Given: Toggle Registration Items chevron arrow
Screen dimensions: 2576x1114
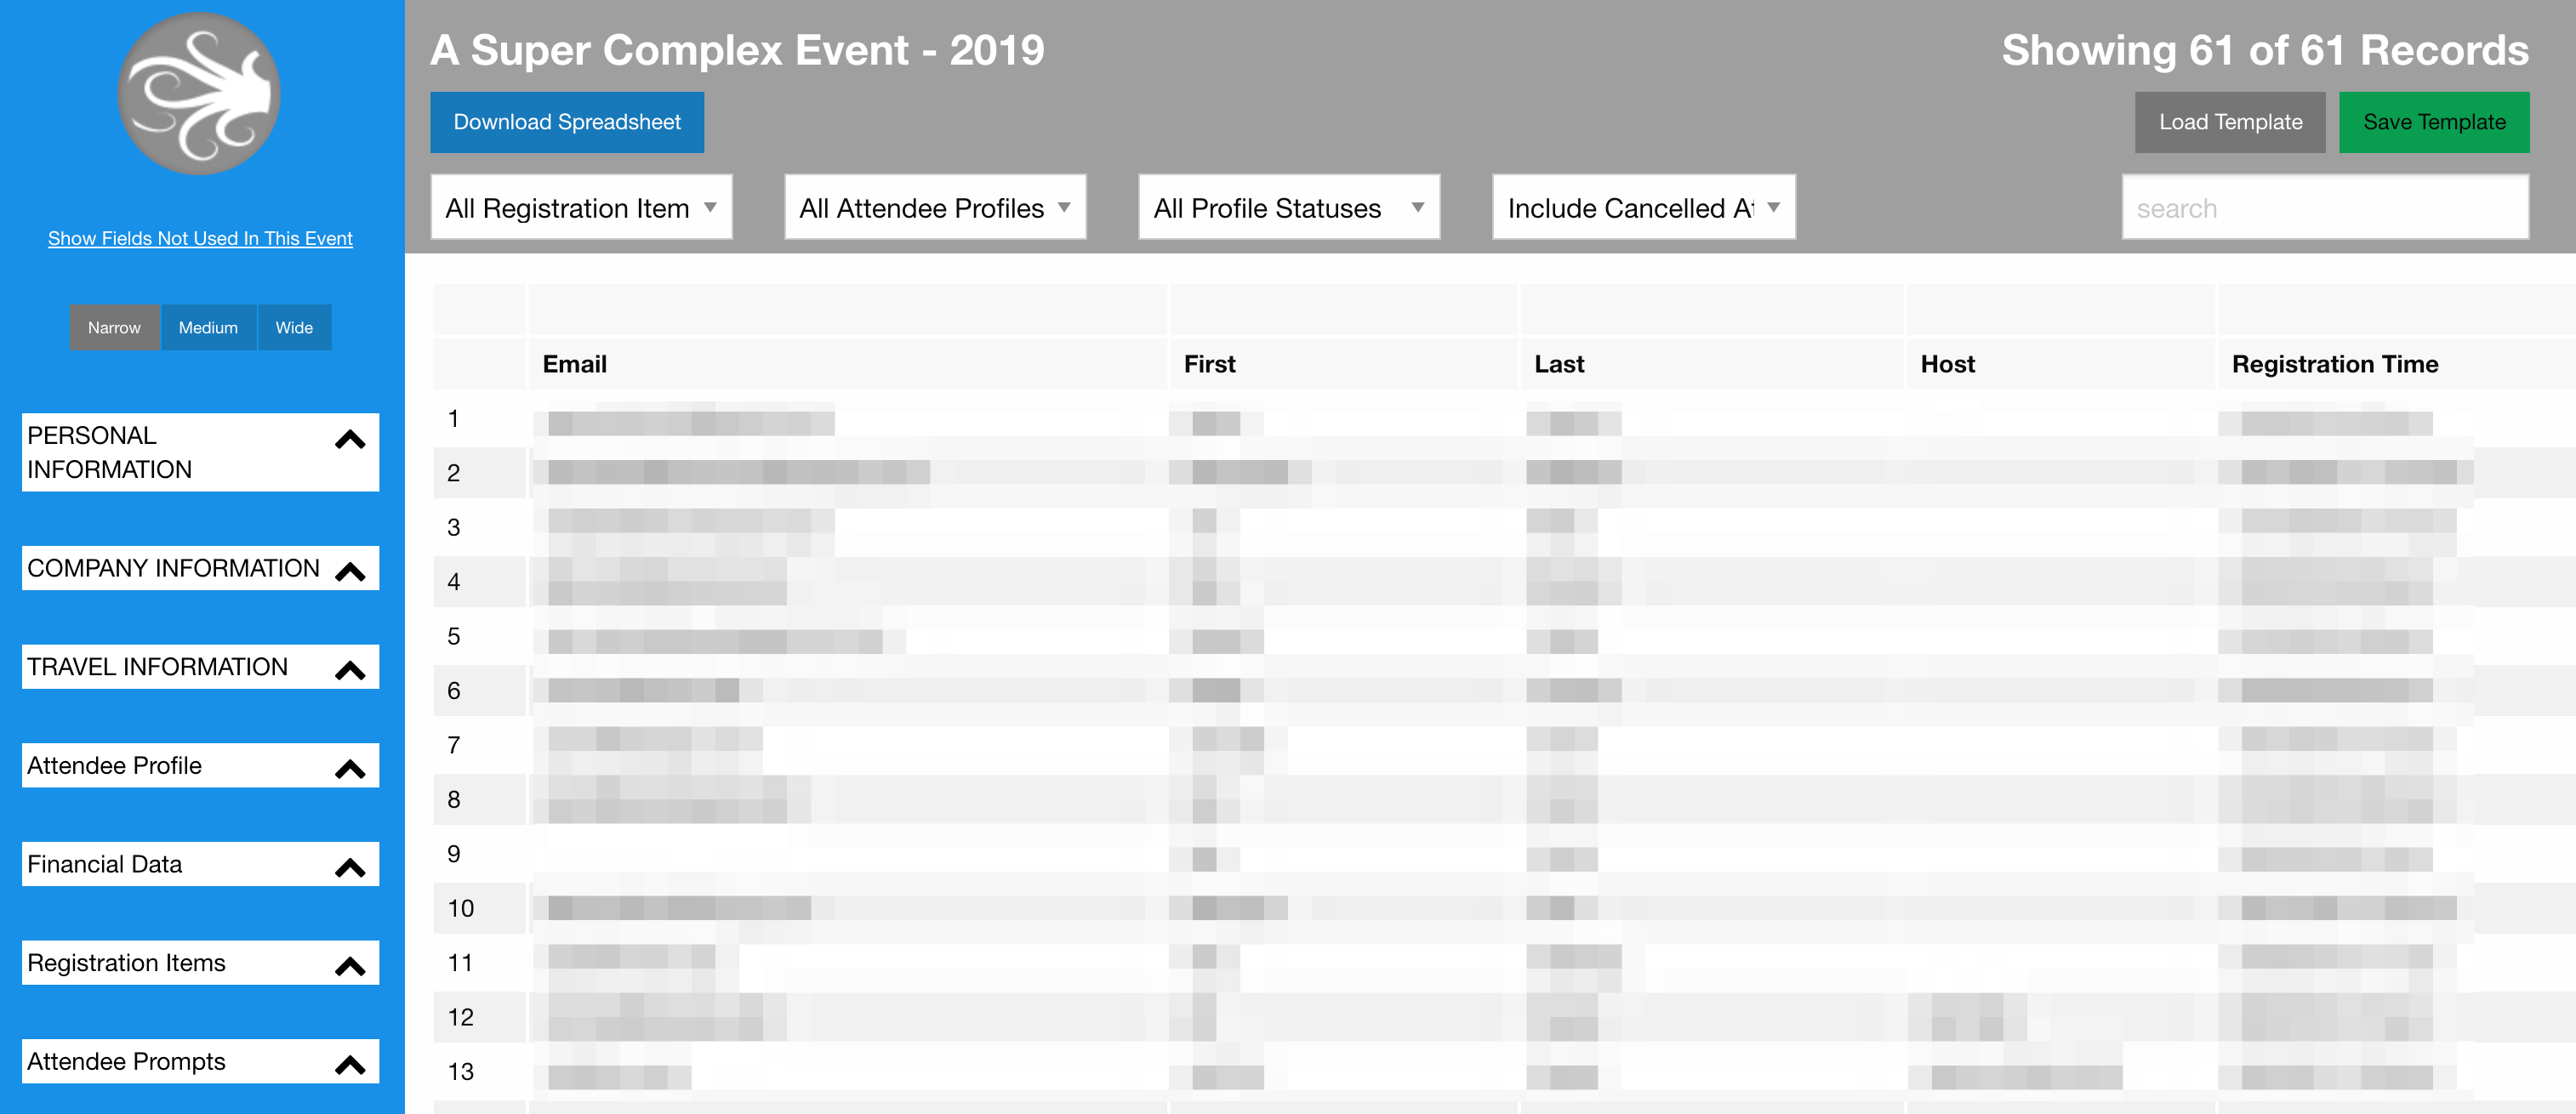Looking at the screenshot, I should [x=350, y=967].
